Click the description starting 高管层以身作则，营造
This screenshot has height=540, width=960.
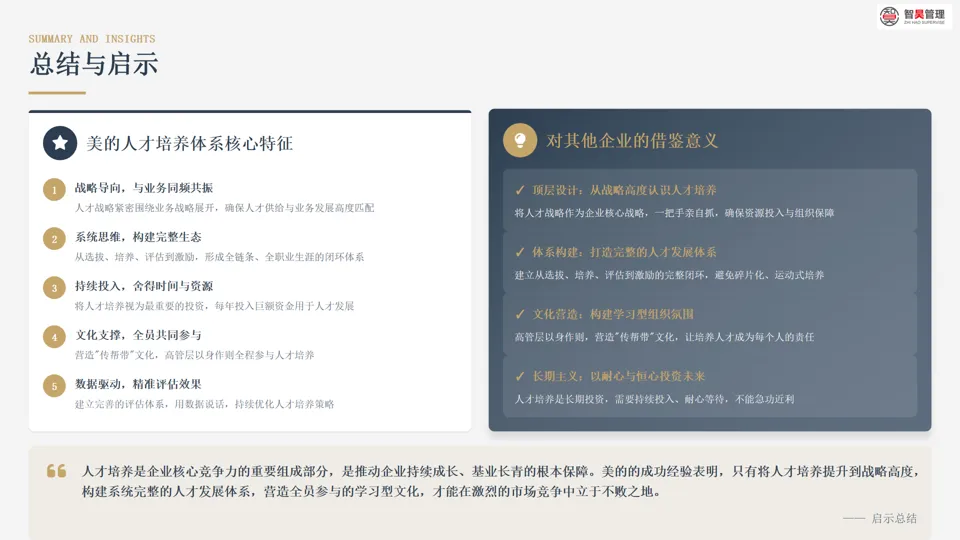tap(664, 337)
